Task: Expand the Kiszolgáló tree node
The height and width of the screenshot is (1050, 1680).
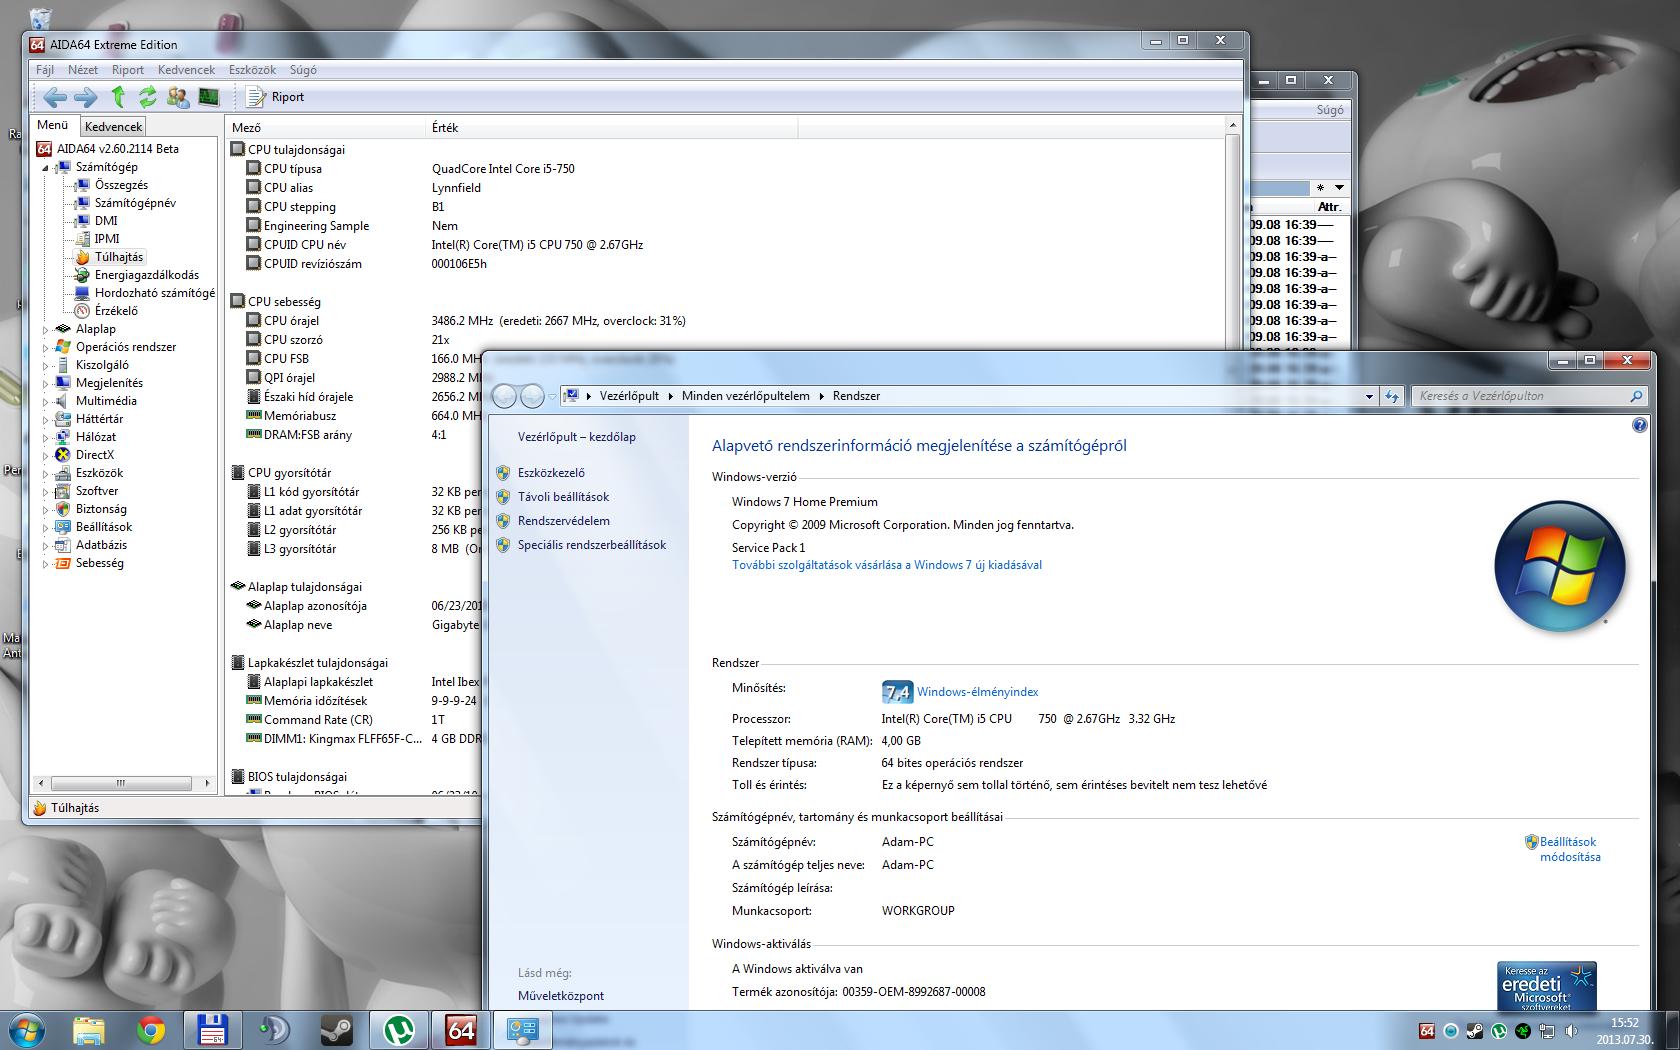Action: click(x=45, y=366)
